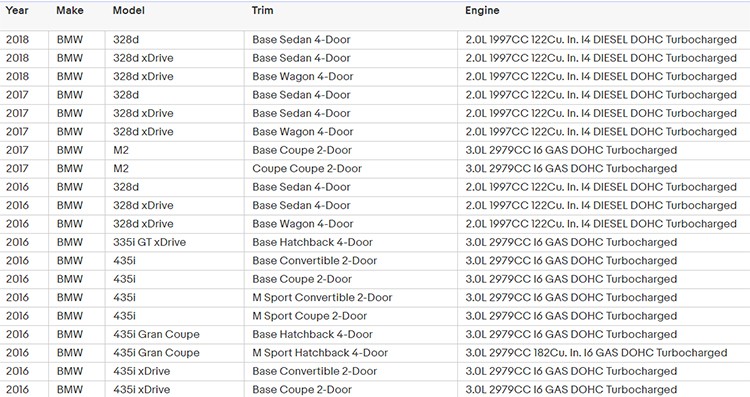The width and height of the screenshot is (750, 397).
Task: Select the "Coupe Coupe 2-Door" trim cell
Action: (307, 168)
